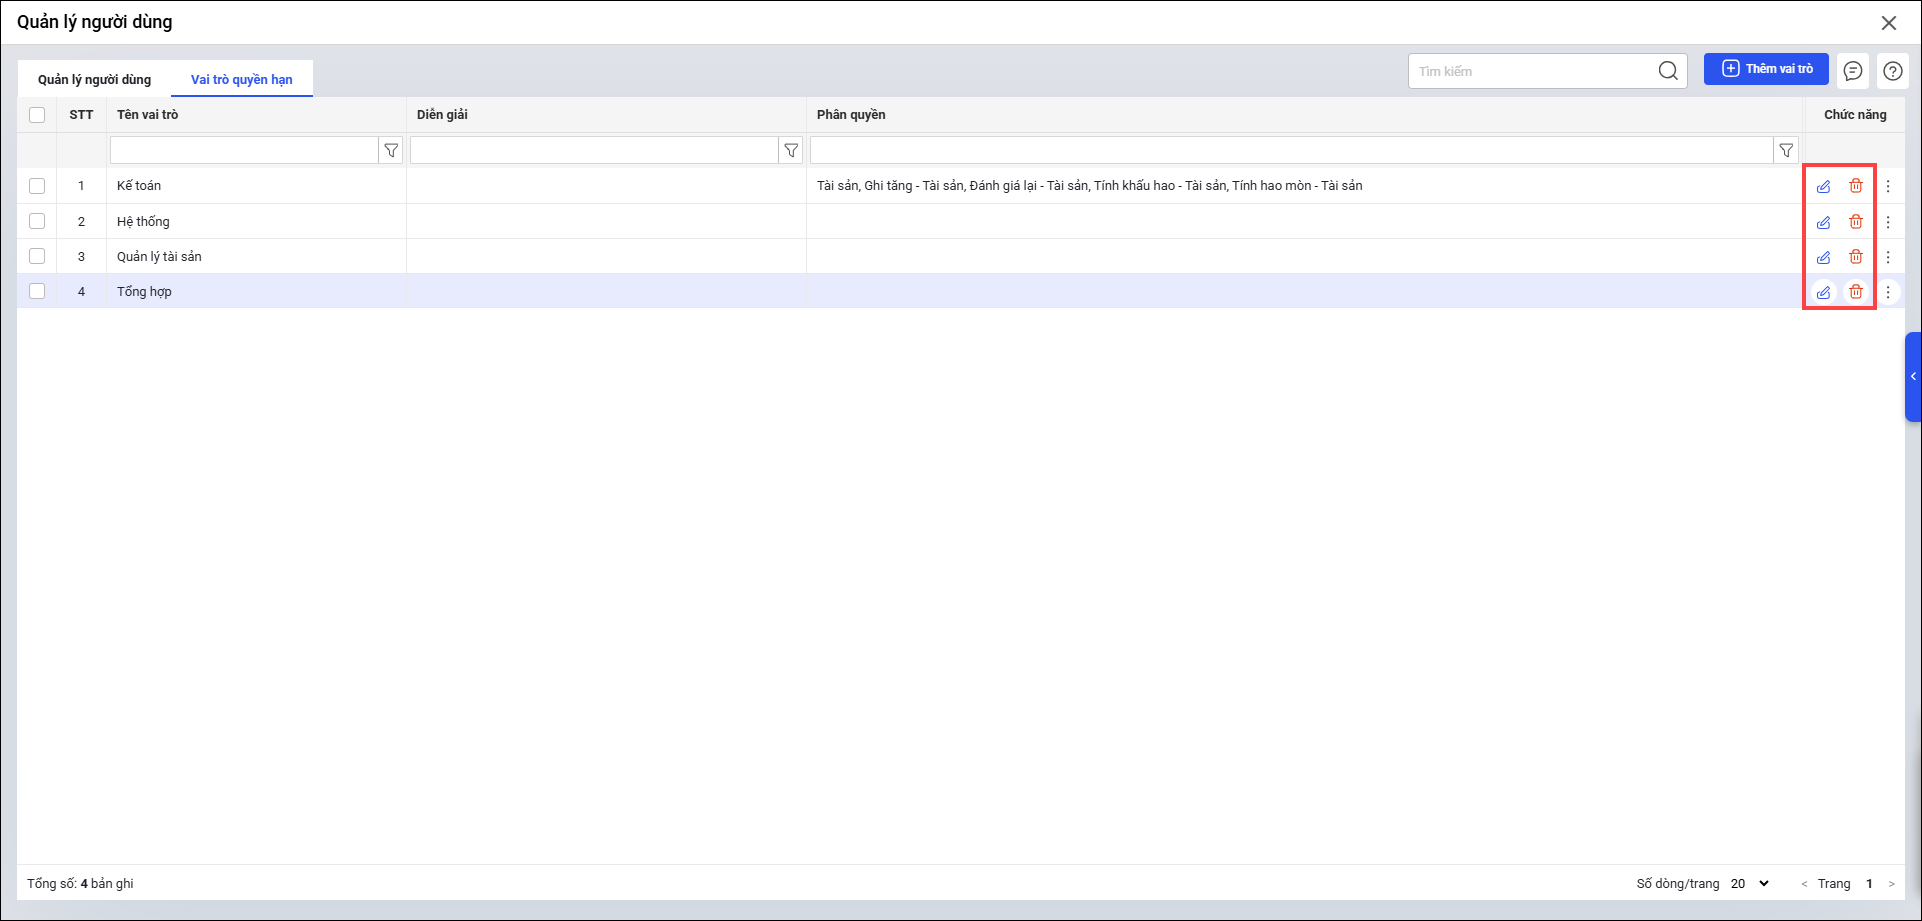Open filter for Phân quyền column
This screenshot has width=1922, height=921.
[x=1786, y=151]
